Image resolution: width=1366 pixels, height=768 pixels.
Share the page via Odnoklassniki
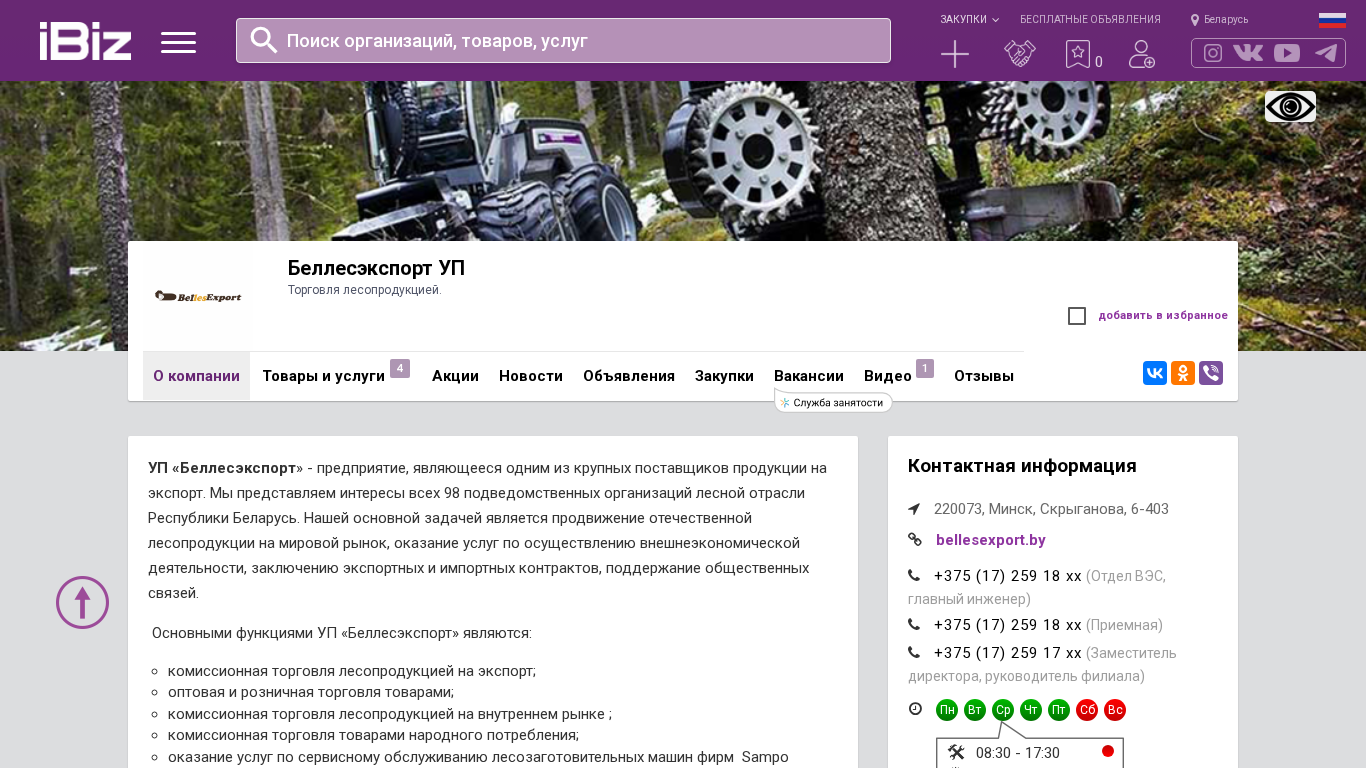click(x=1183, y=373)
